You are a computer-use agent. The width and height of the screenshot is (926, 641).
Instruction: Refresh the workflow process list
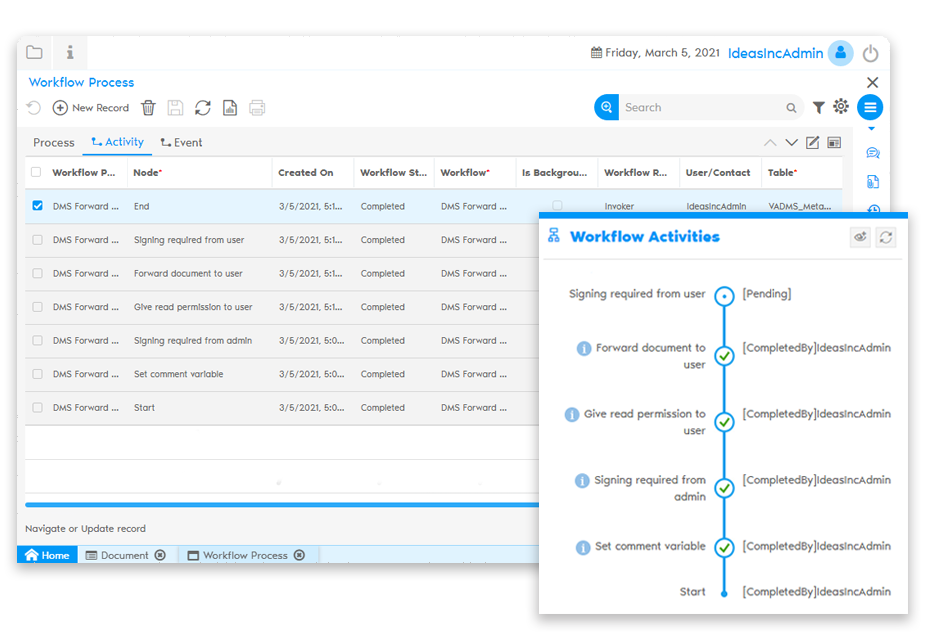pyautogui.click(x=203, y=107)
